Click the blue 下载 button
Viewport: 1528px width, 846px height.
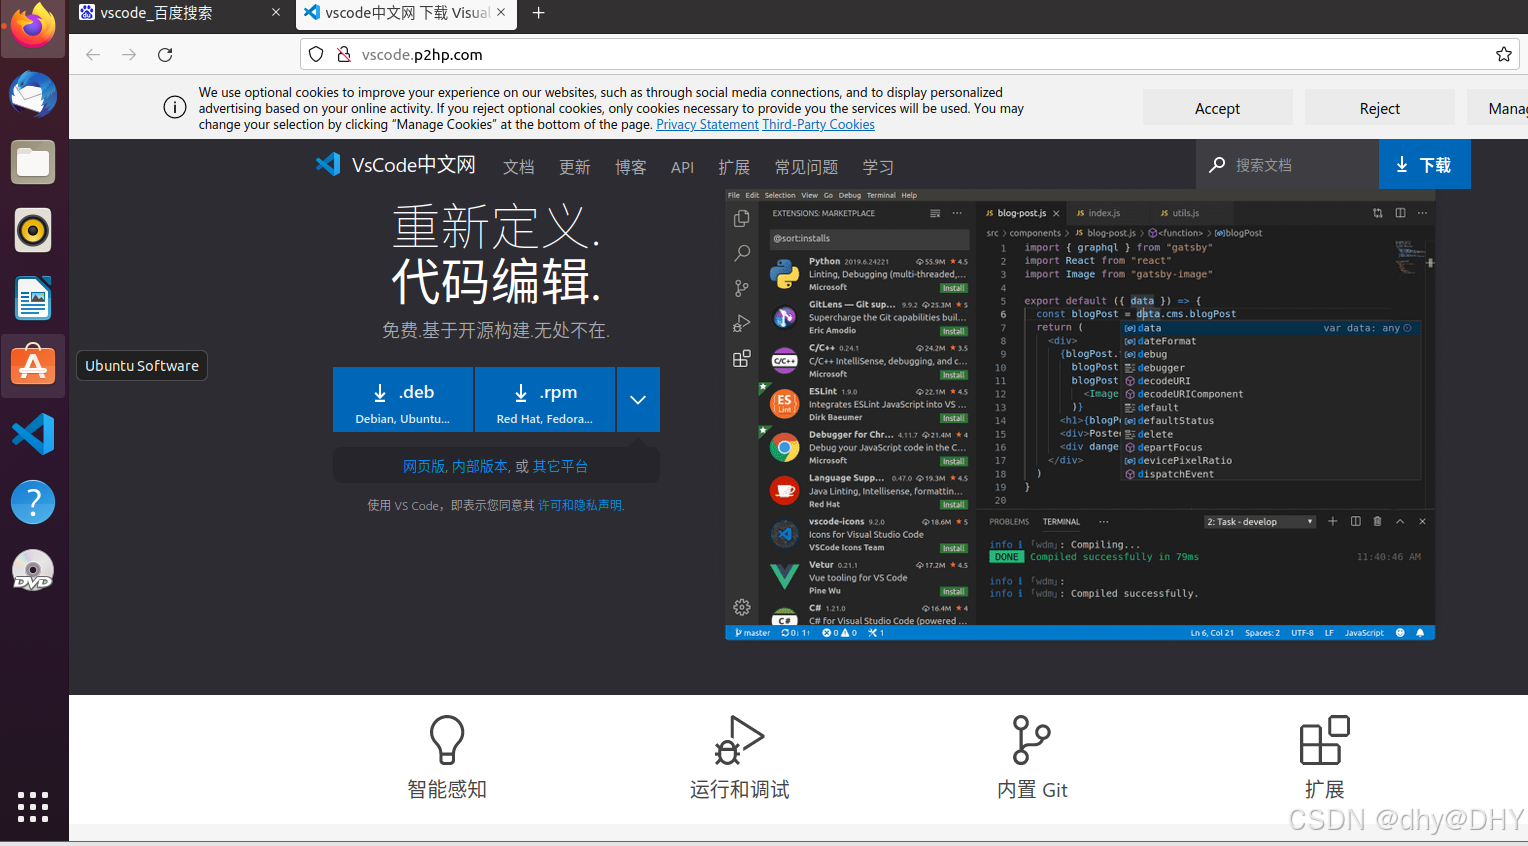click(1424, 164)
